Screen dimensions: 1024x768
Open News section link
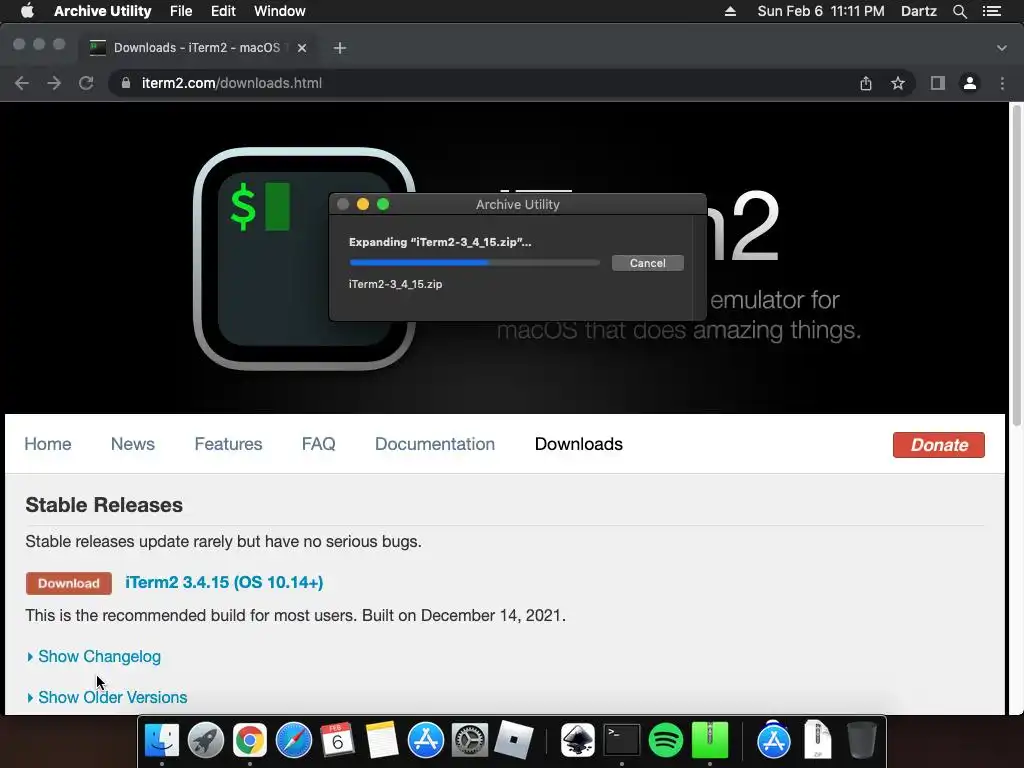tap(133, 444)
